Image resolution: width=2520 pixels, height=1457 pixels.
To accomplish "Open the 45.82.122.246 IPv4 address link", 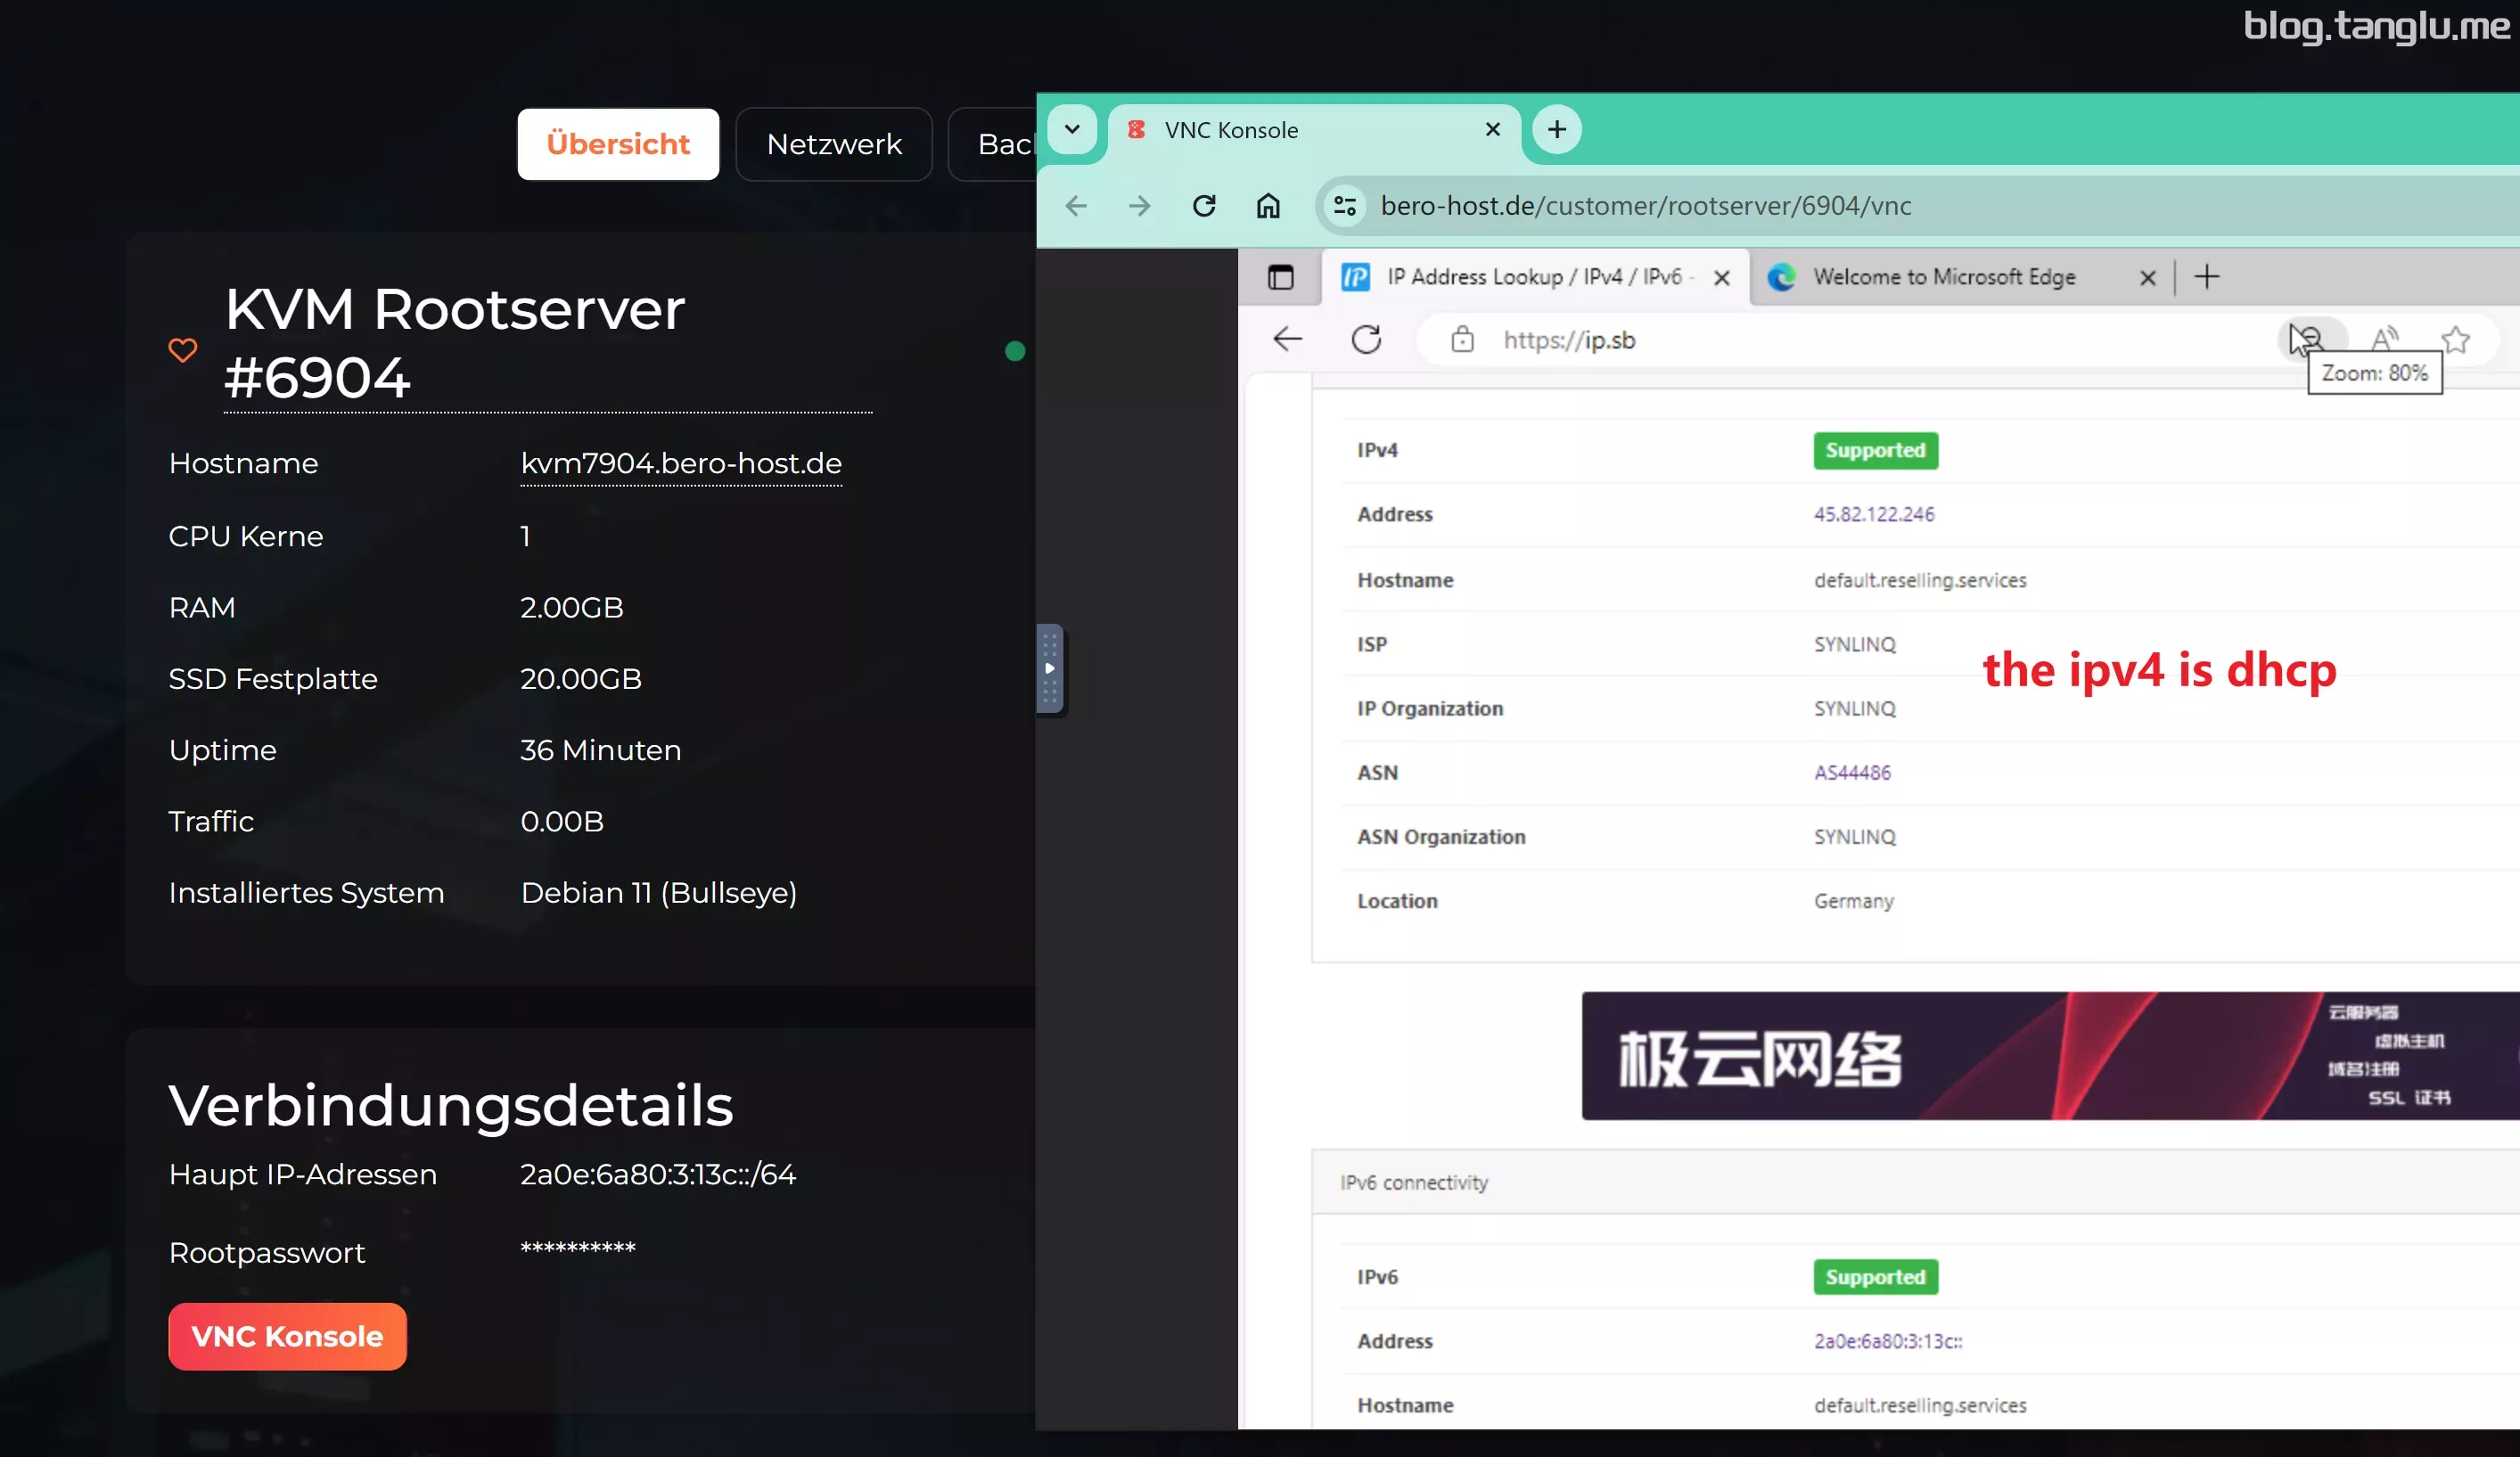I will [x=1873, y=514].
